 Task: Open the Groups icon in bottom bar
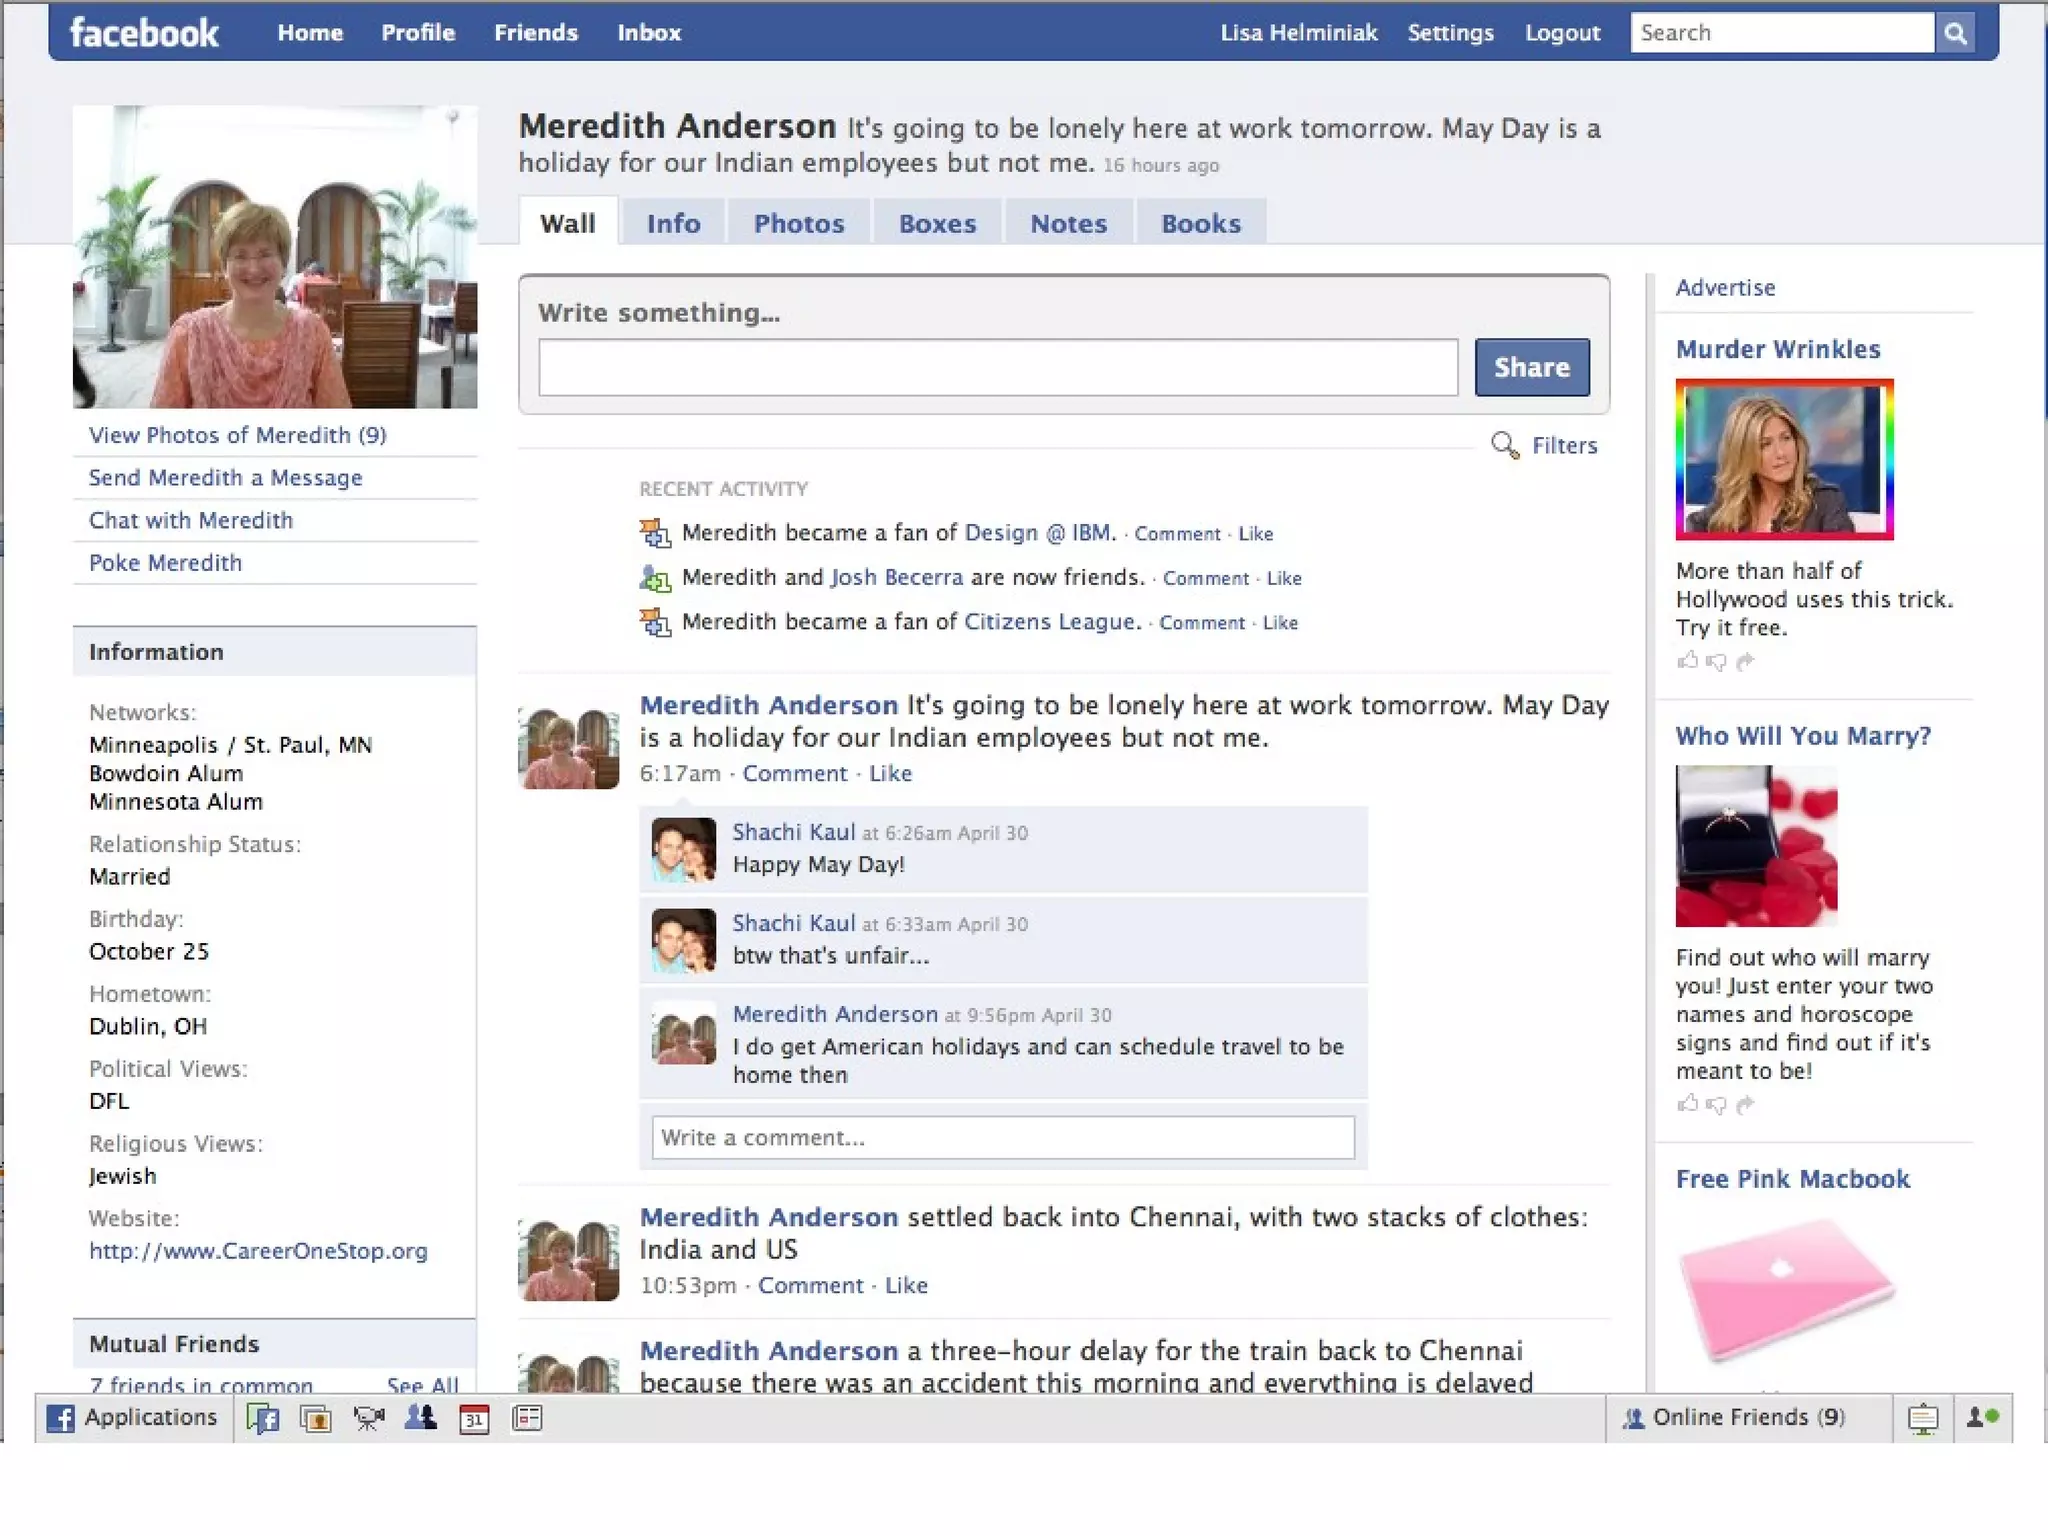pyautogui.click(x=421, y=1418)
